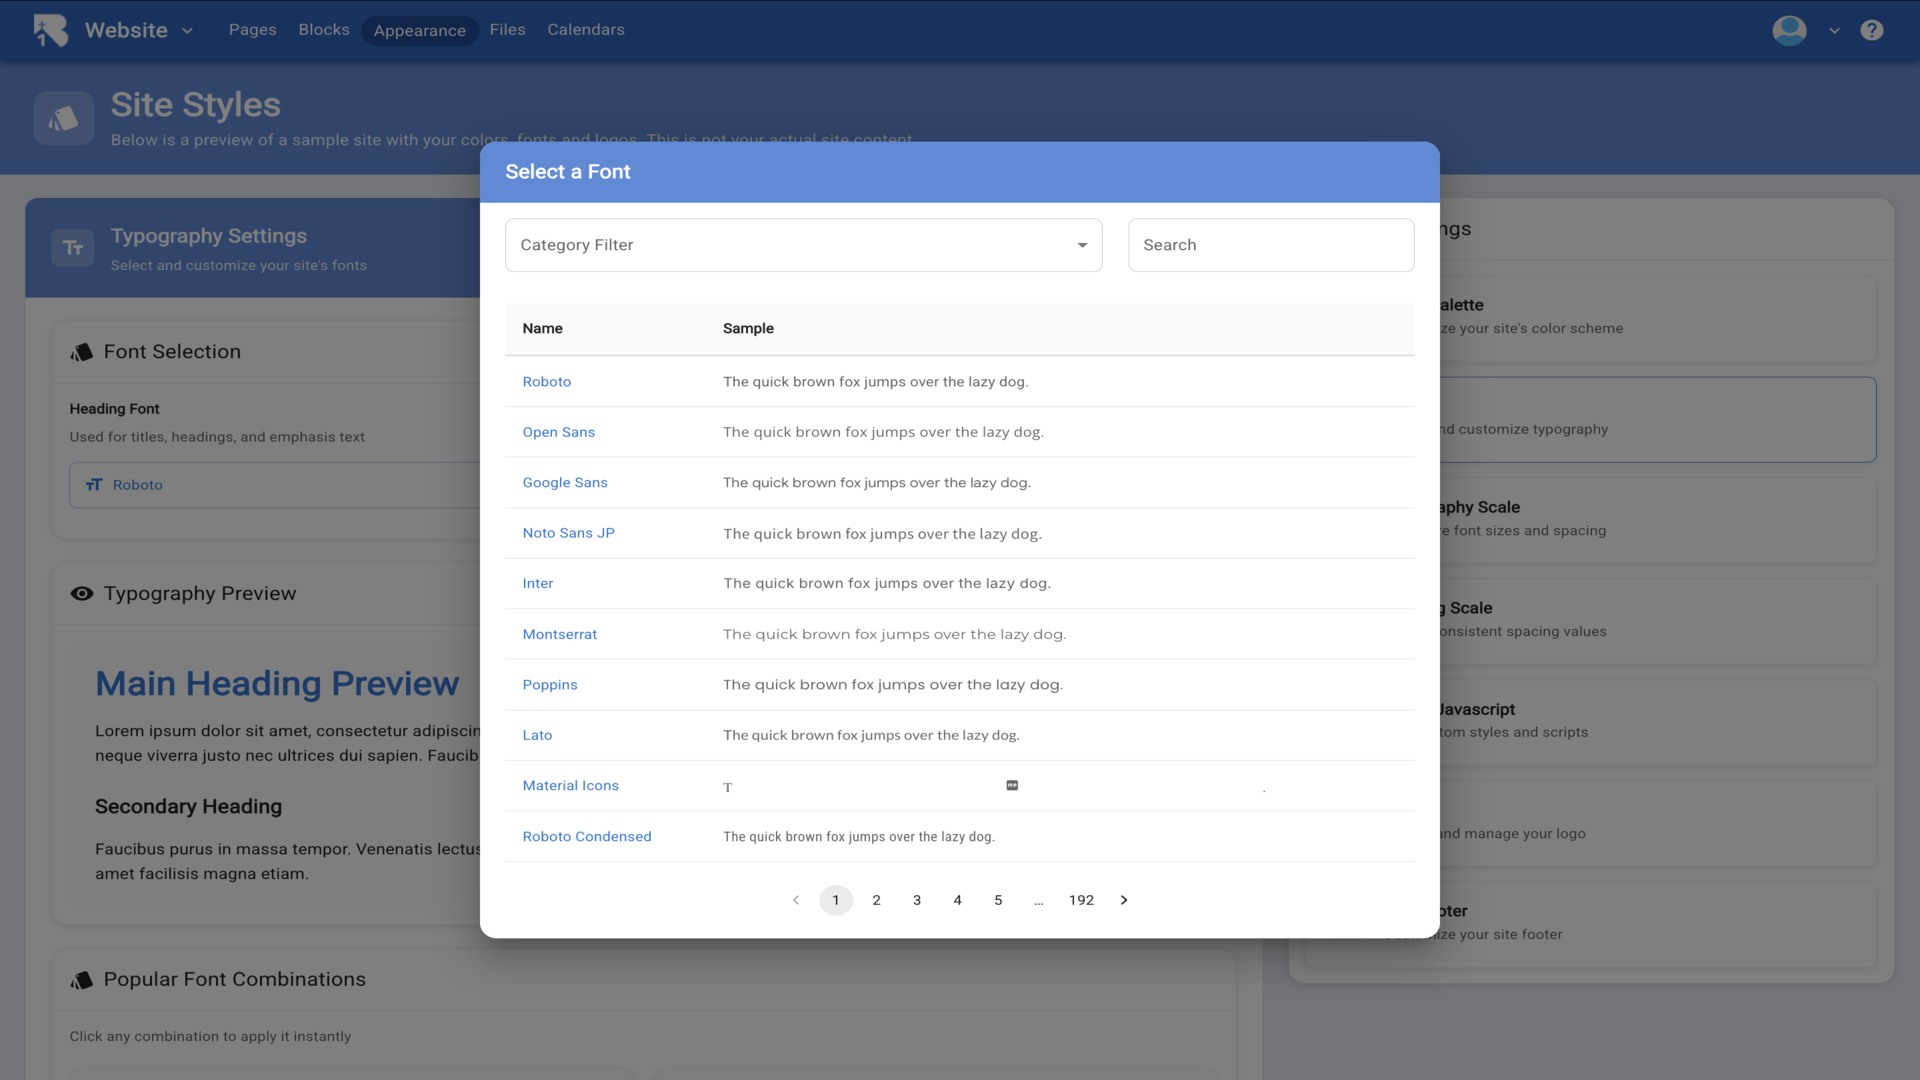Open the Pages menu item
1920x1080 pixels.
[252, 30]
